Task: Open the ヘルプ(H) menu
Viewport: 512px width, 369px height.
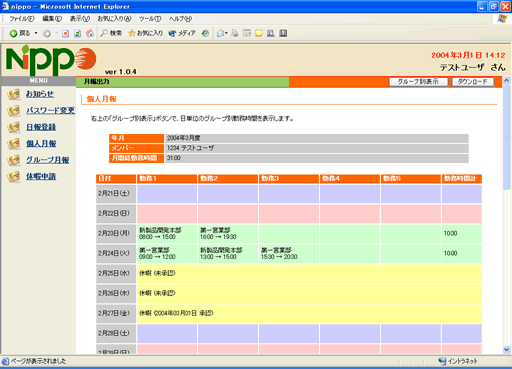Action: pyautogui.click(x=180, y=19)
